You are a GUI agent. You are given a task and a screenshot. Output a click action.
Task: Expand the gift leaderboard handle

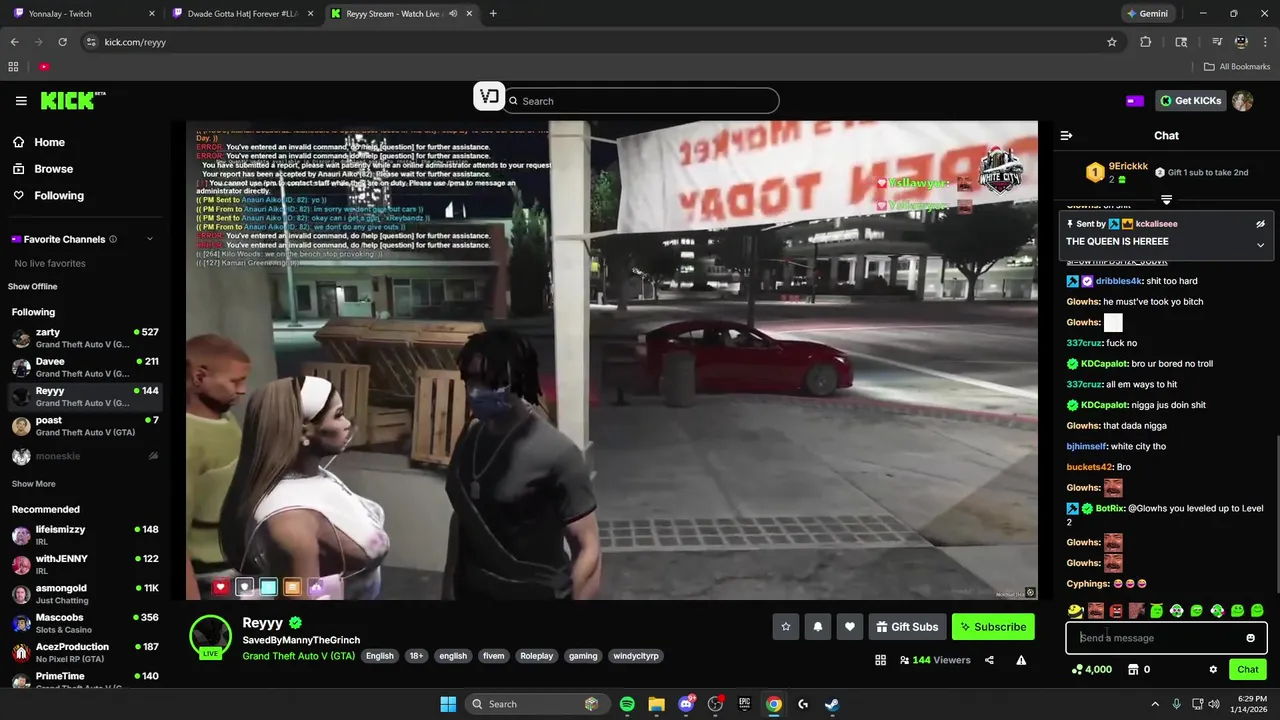pos(1166,200)
